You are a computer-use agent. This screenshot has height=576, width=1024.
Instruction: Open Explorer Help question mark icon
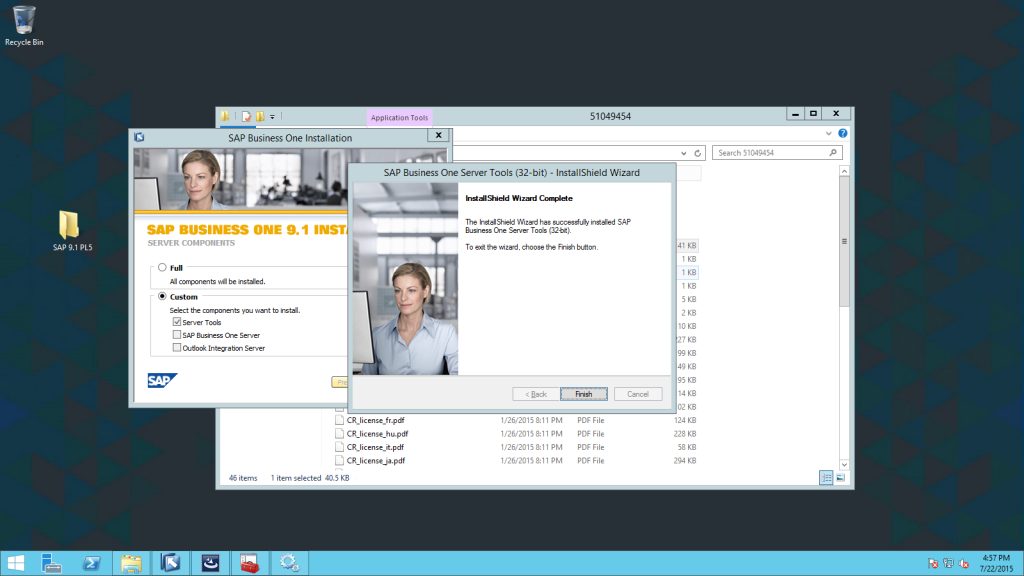point(842,133)
